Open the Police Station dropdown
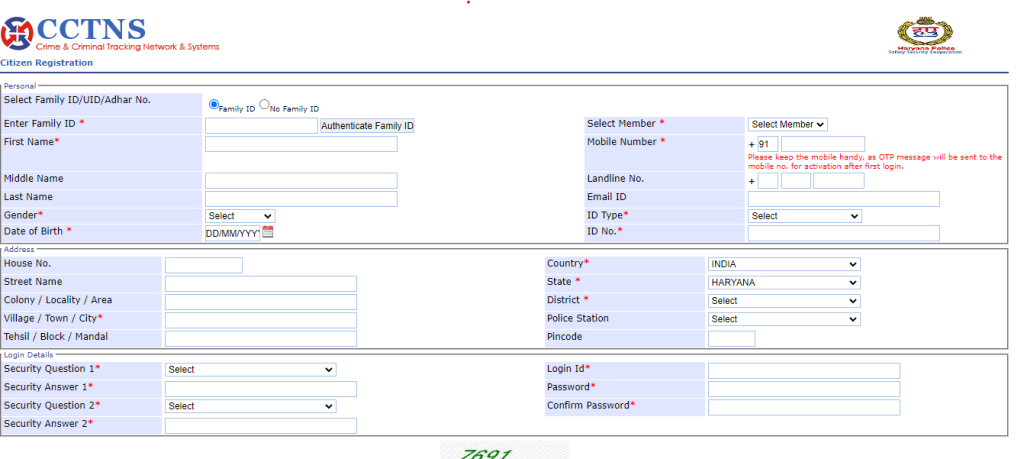The width and height of the screenshot is (1024, 459). pyautogui.click(x=783, y=319)
